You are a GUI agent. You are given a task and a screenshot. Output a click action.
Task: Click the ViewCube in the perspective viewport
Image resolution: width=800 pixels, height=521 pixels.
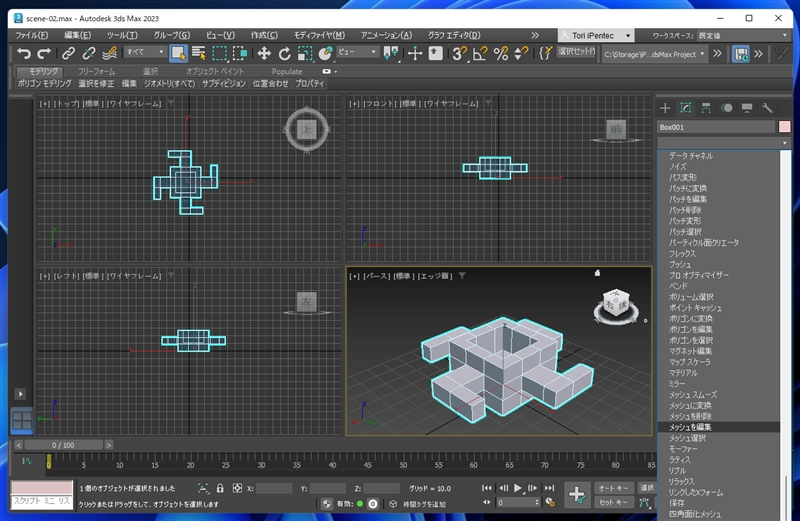[616, 305]
